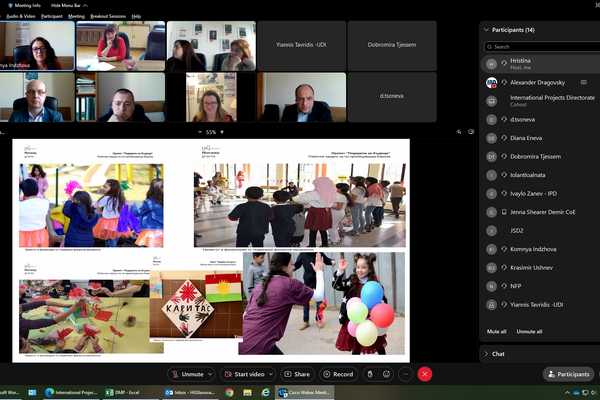Select Komnya Indzhova in participants list
The width and height of the screenshot is (600, 400).
pyautogui.click(x=540, y=249)
